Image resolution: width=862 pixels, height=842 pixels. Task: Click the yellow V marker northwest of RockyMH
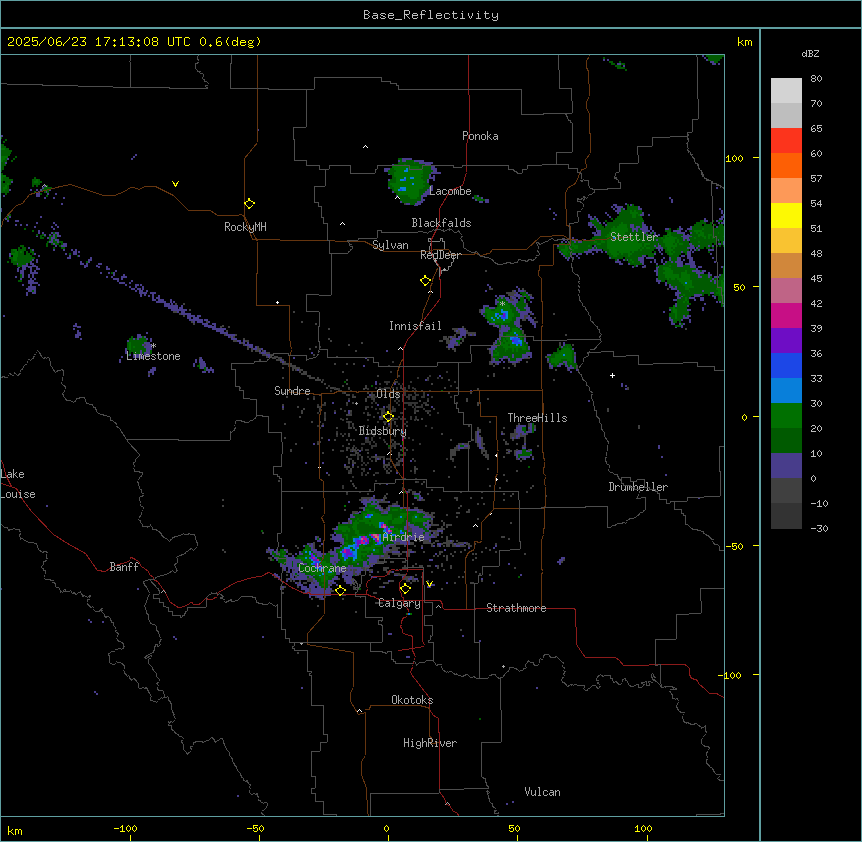pos(175,184)
